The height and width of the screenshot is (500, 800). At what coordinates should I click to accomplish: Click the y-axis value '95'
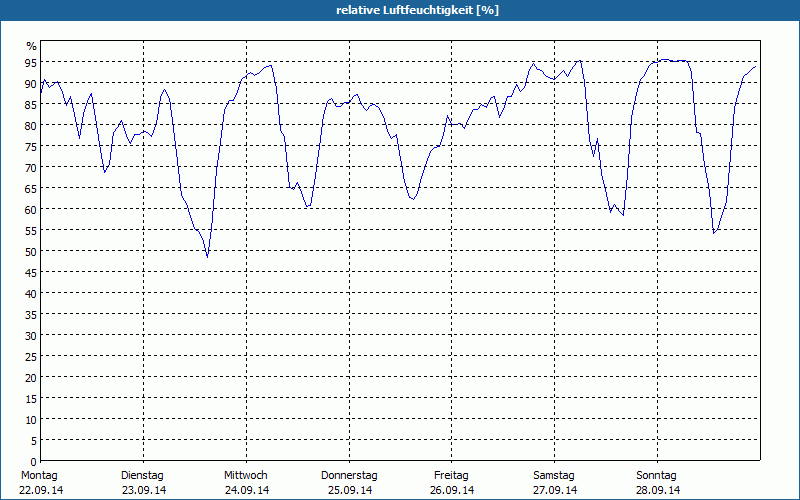[31, 63]
